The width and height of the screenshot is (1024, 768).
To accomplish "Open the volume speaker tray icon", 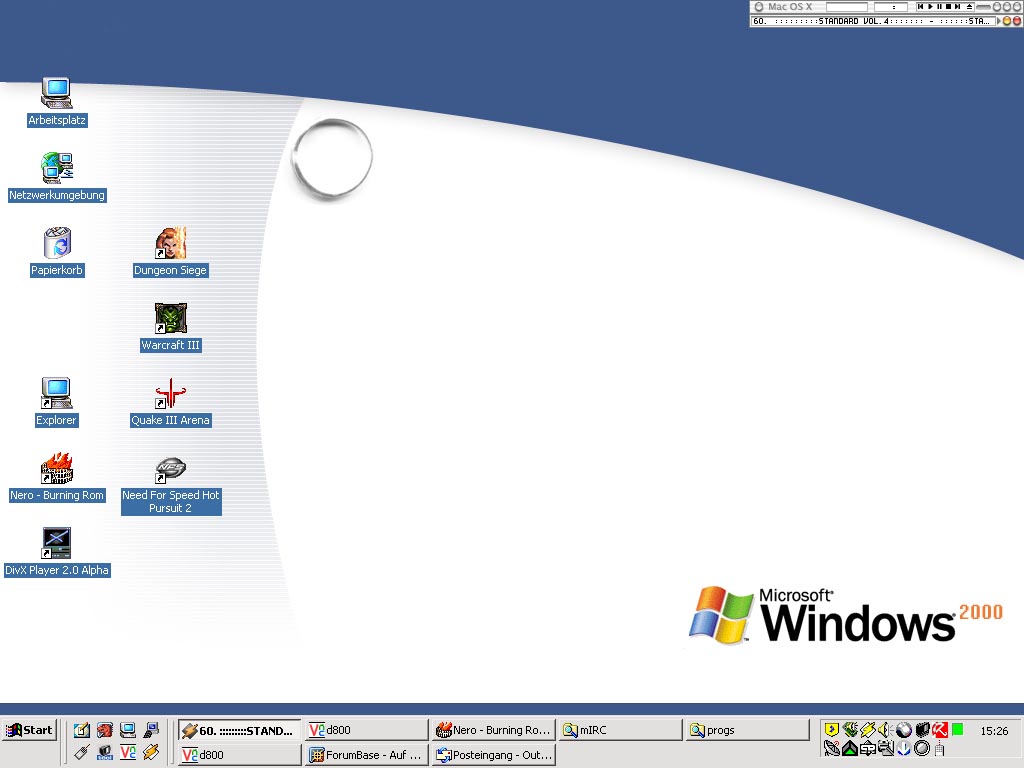I will click(x=885, y=729).
